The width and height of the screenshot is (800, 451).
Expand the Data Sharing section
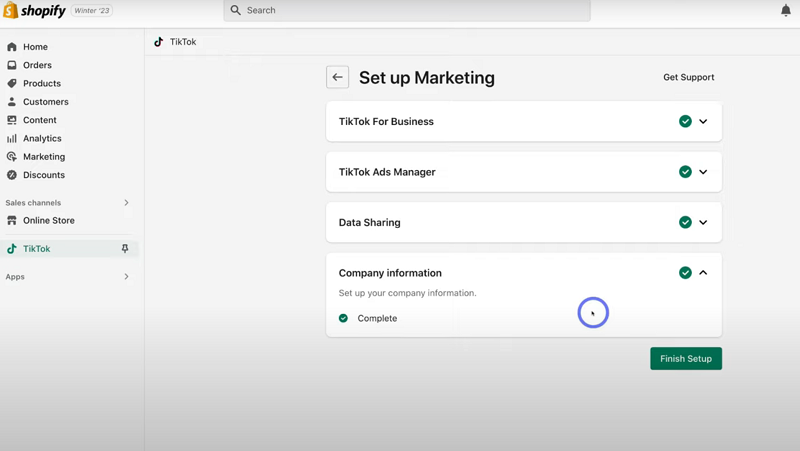click(x=703, y=222)
